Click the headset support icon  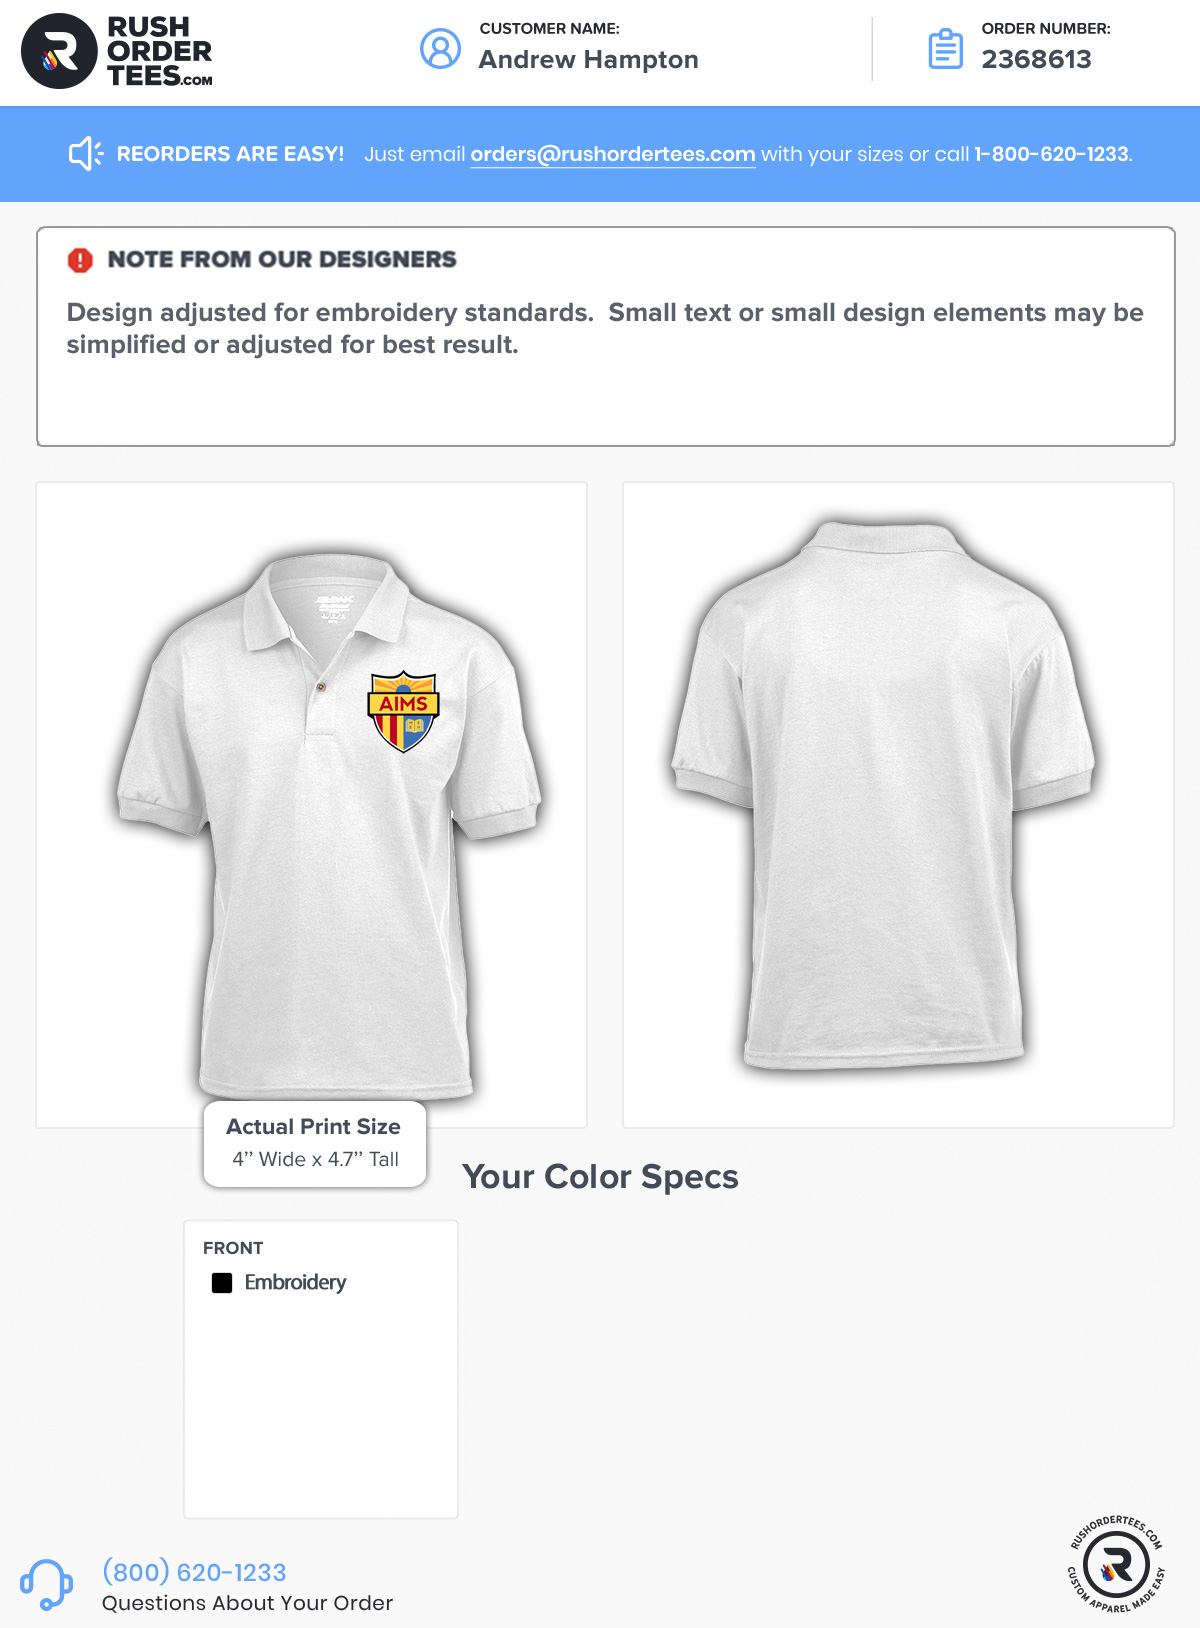click(x=46, y=1585)
